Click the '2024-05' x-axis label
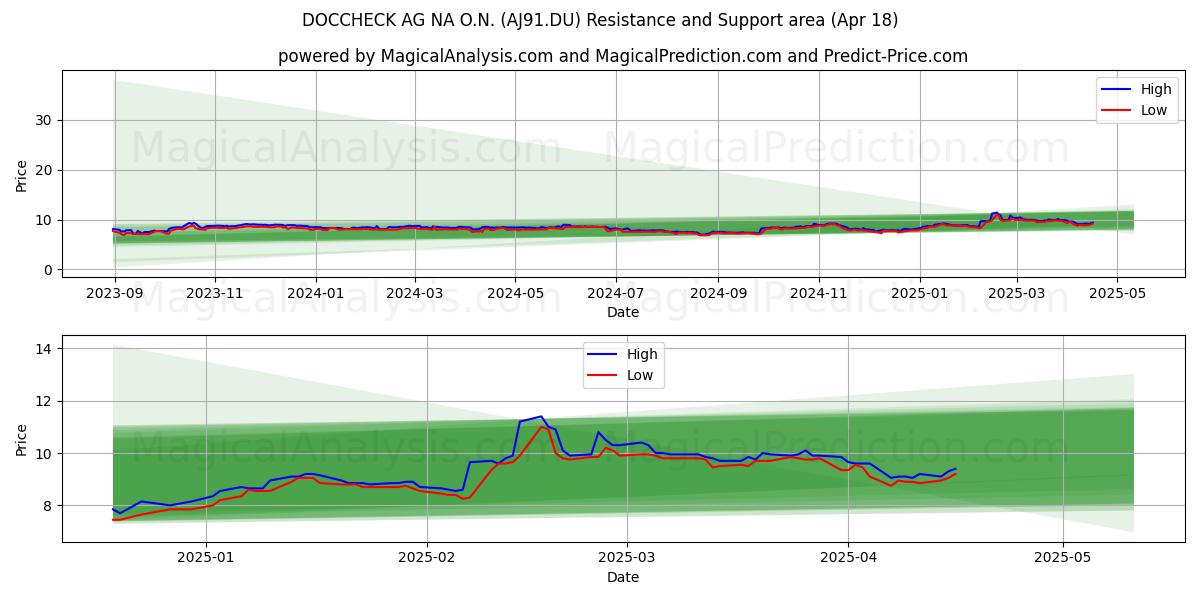 point(515,293)
